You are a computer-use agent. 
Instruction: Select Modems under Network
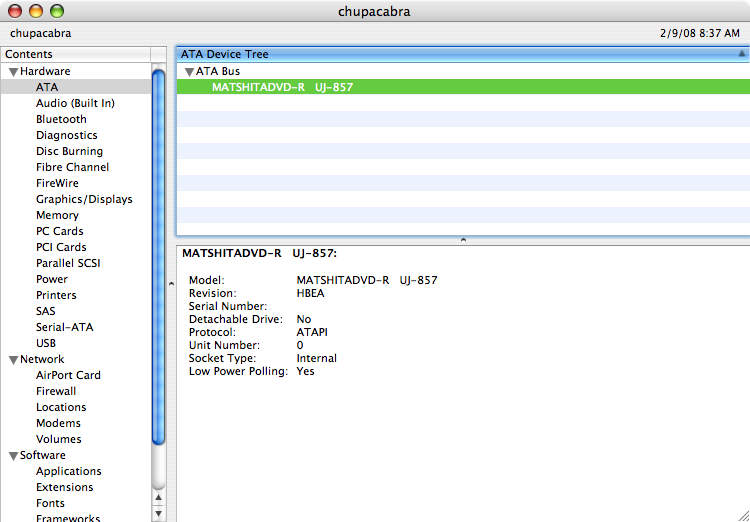click(x=58, y=423)
